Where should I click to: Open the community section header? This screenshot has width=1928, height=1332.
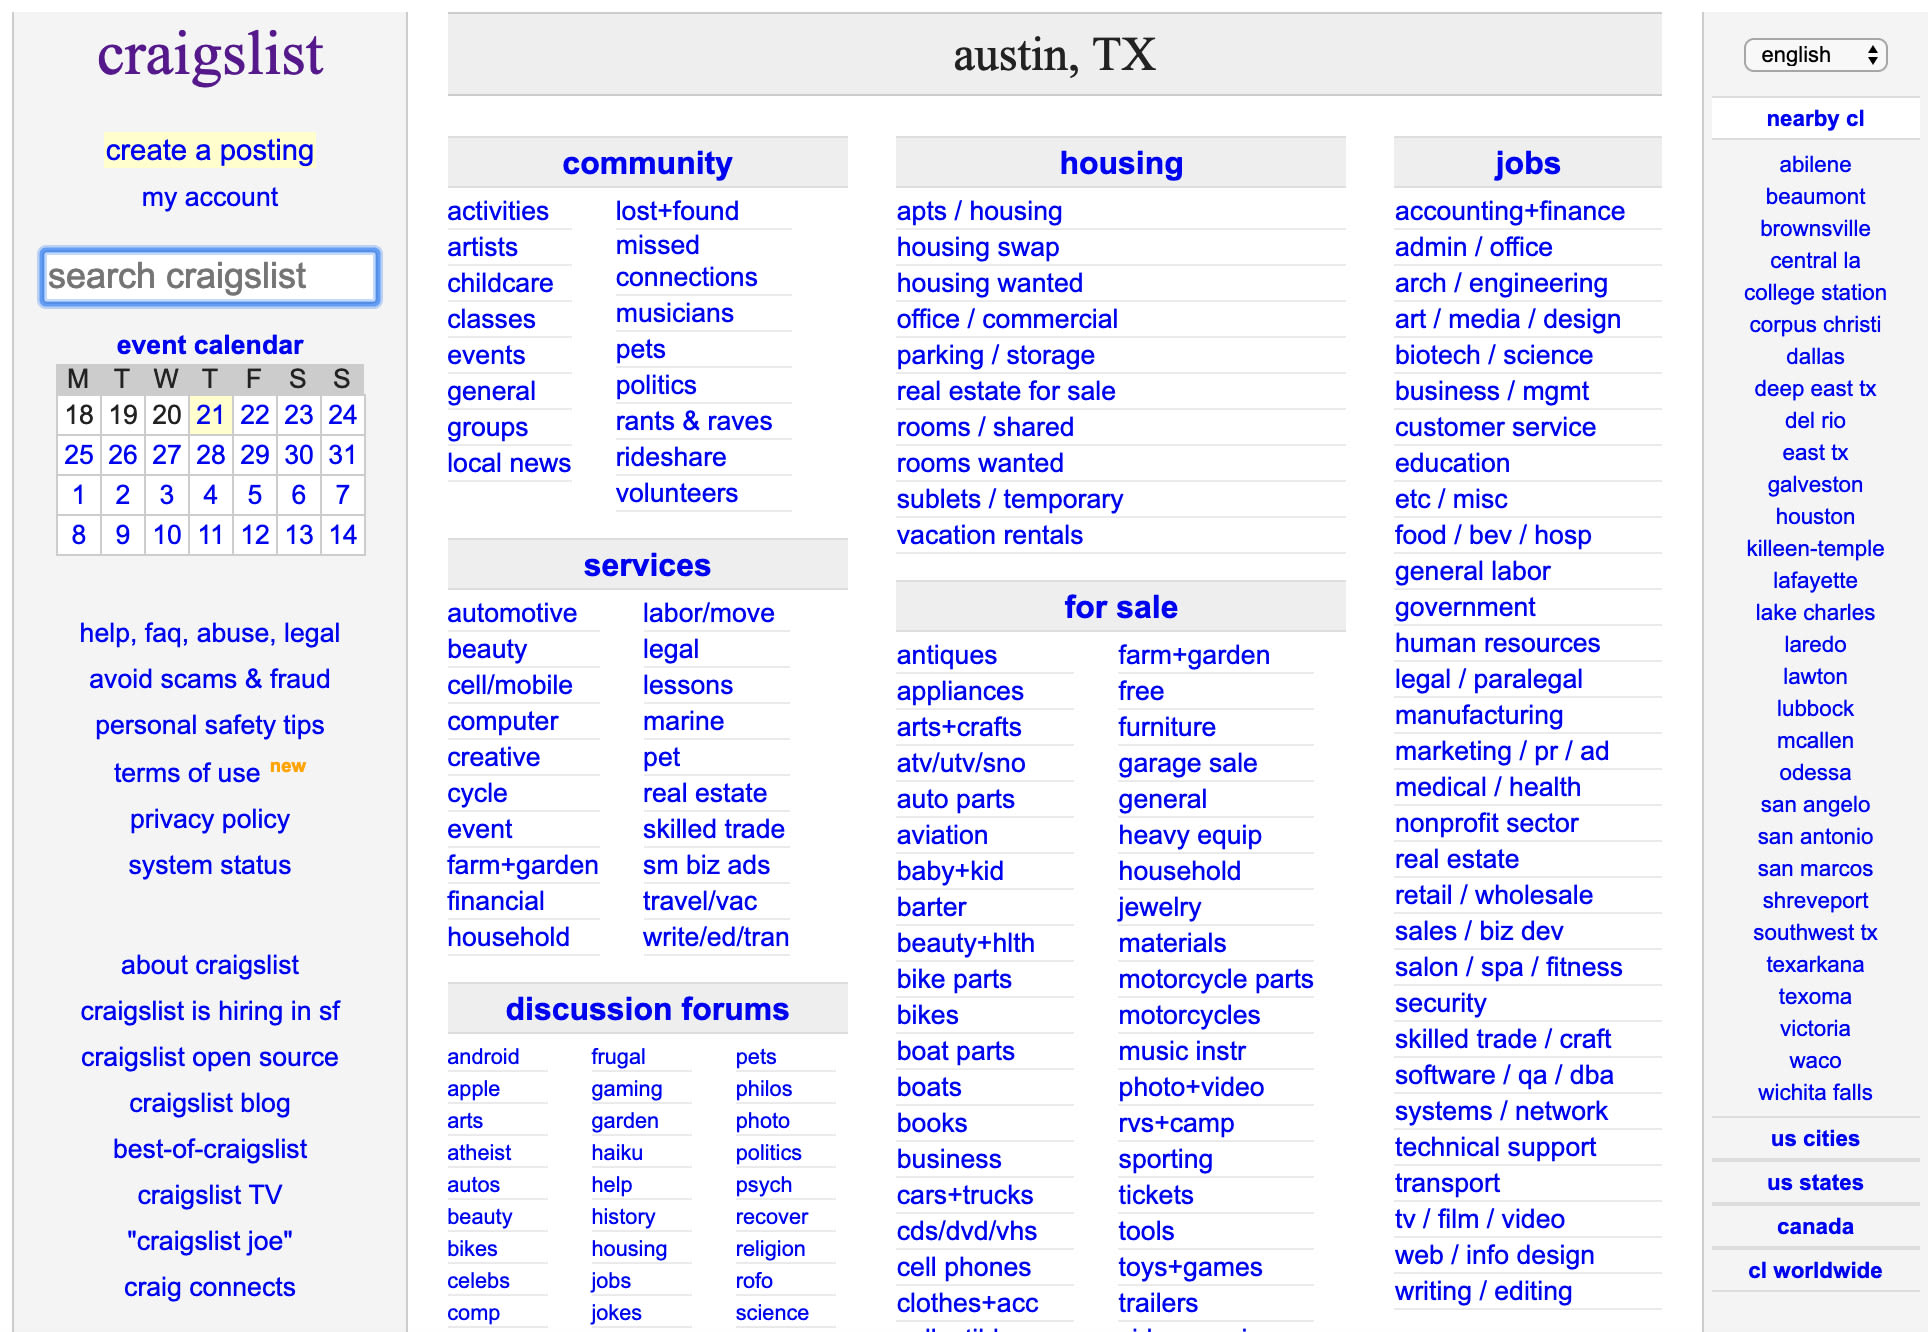pyautogui.click(x=647, y=163)
